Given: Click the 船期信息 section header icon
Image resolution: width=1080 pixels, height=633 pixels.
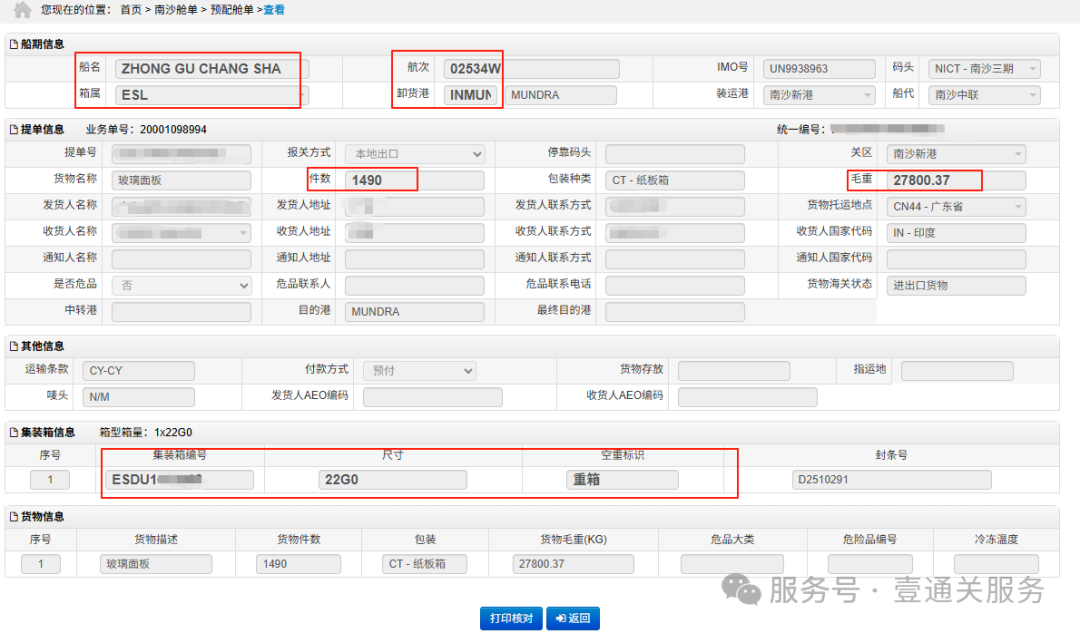Looking at the screenshot, I should tap(13, 44).
